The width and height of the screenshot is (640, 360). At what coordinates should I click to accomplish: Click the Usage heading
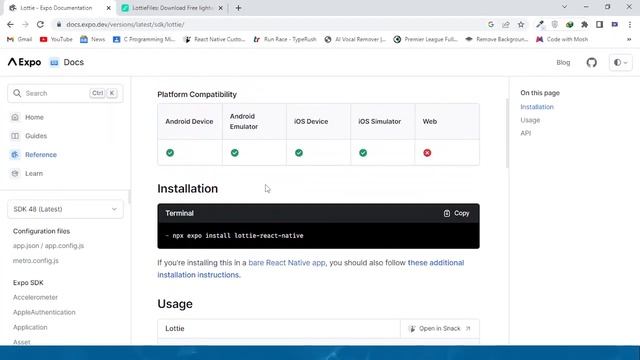[175, 304]
